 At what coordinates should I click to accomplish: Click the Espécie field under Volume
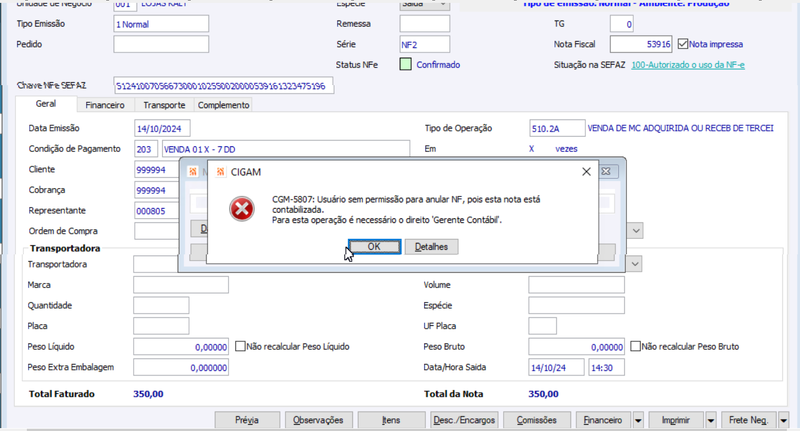tap(577, 306)
